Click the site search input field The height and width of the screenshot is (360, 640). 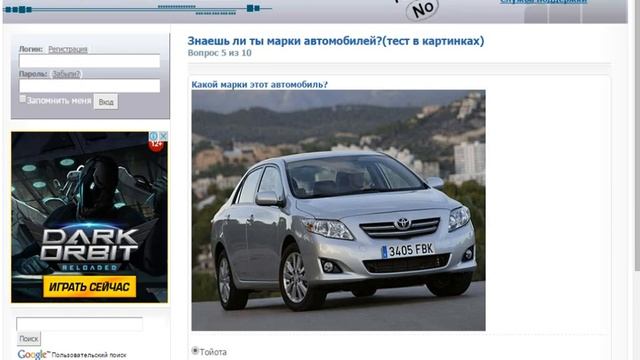point(80,324)
